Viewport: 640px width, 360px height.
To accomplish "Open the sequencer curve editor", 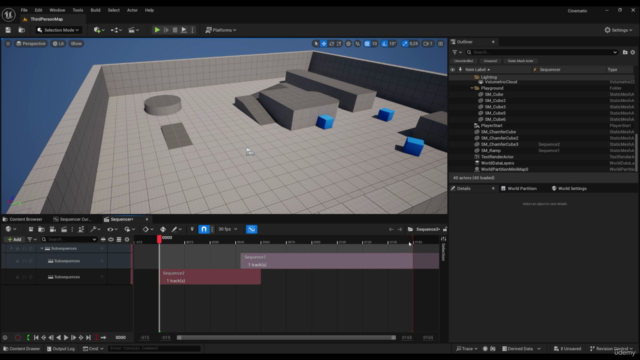I will click(x=251, y=229).
